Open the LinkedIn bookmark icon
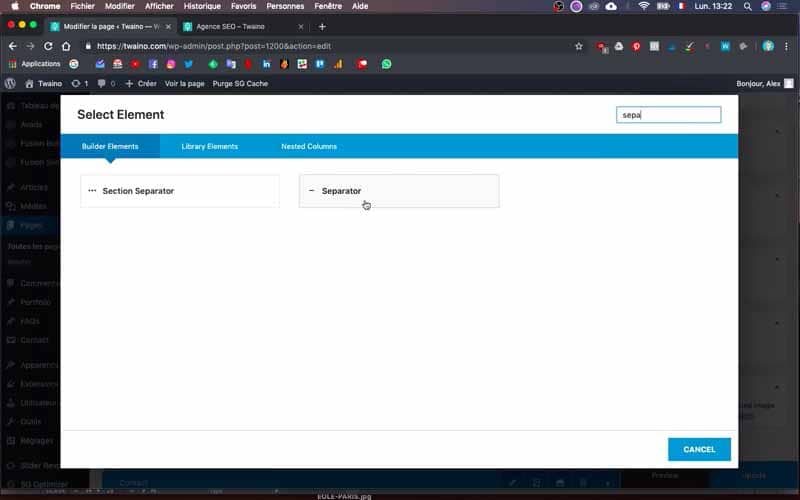 pyautogui.click(x=266, y=64)
